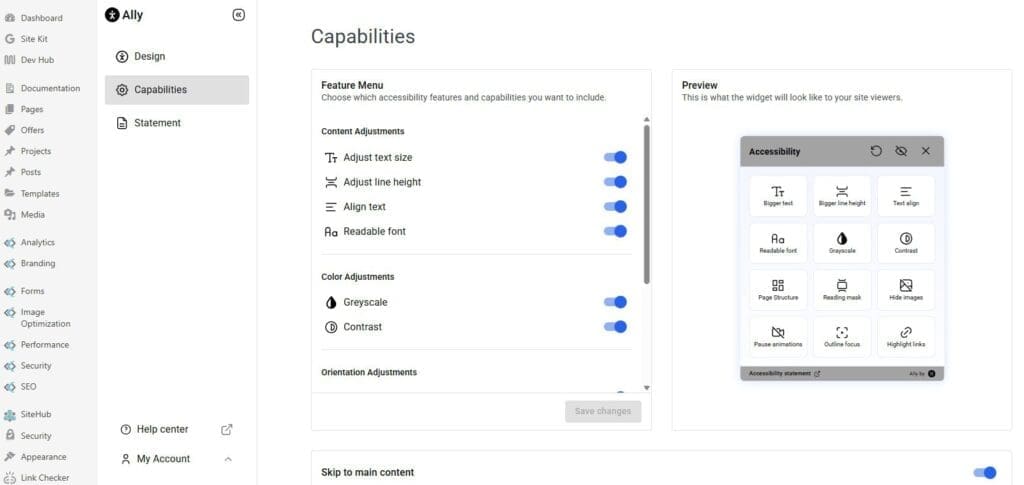Select the Hide images tile in preview
The height and width of the screenshot is (485, 1024).
(x=906, y=290)
